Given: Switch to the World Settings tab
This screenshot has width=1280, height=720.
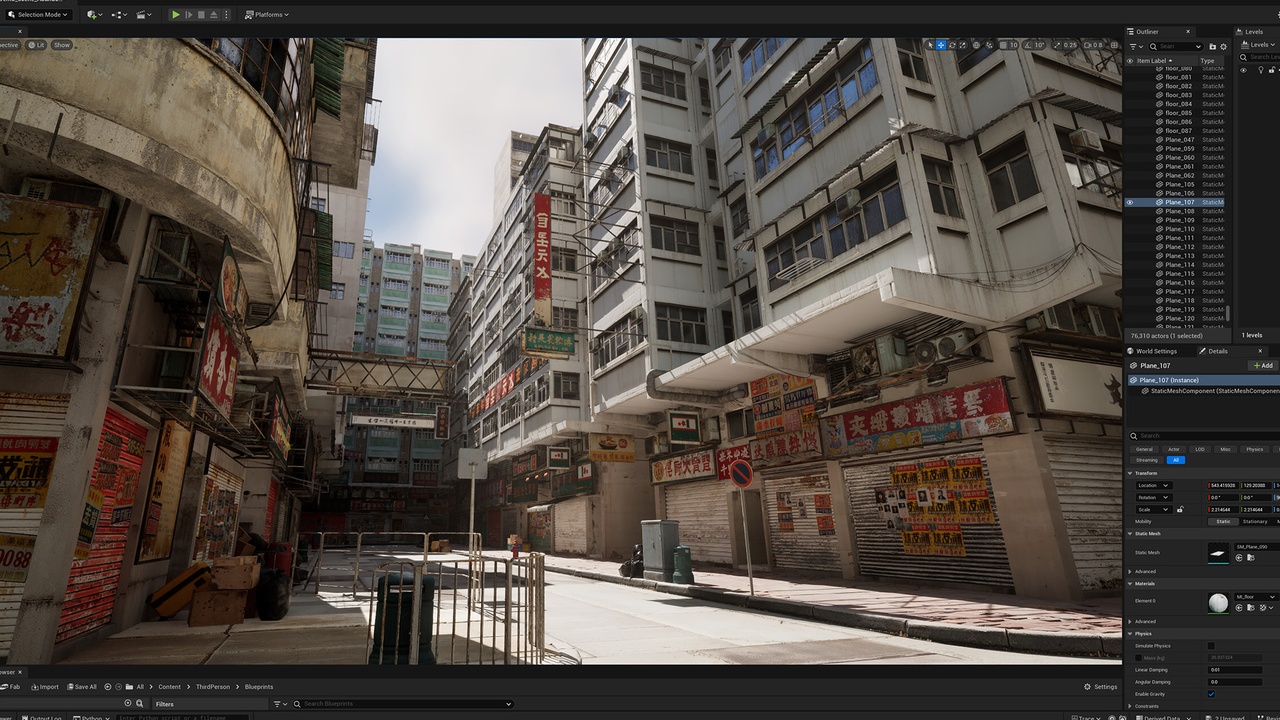Looking at the screenshot, I should (1156, 351).
